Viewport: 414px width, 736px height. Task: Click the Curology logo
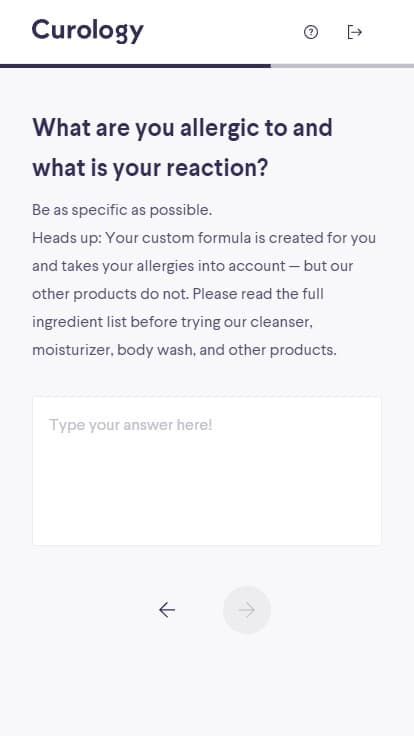[87, 31]
